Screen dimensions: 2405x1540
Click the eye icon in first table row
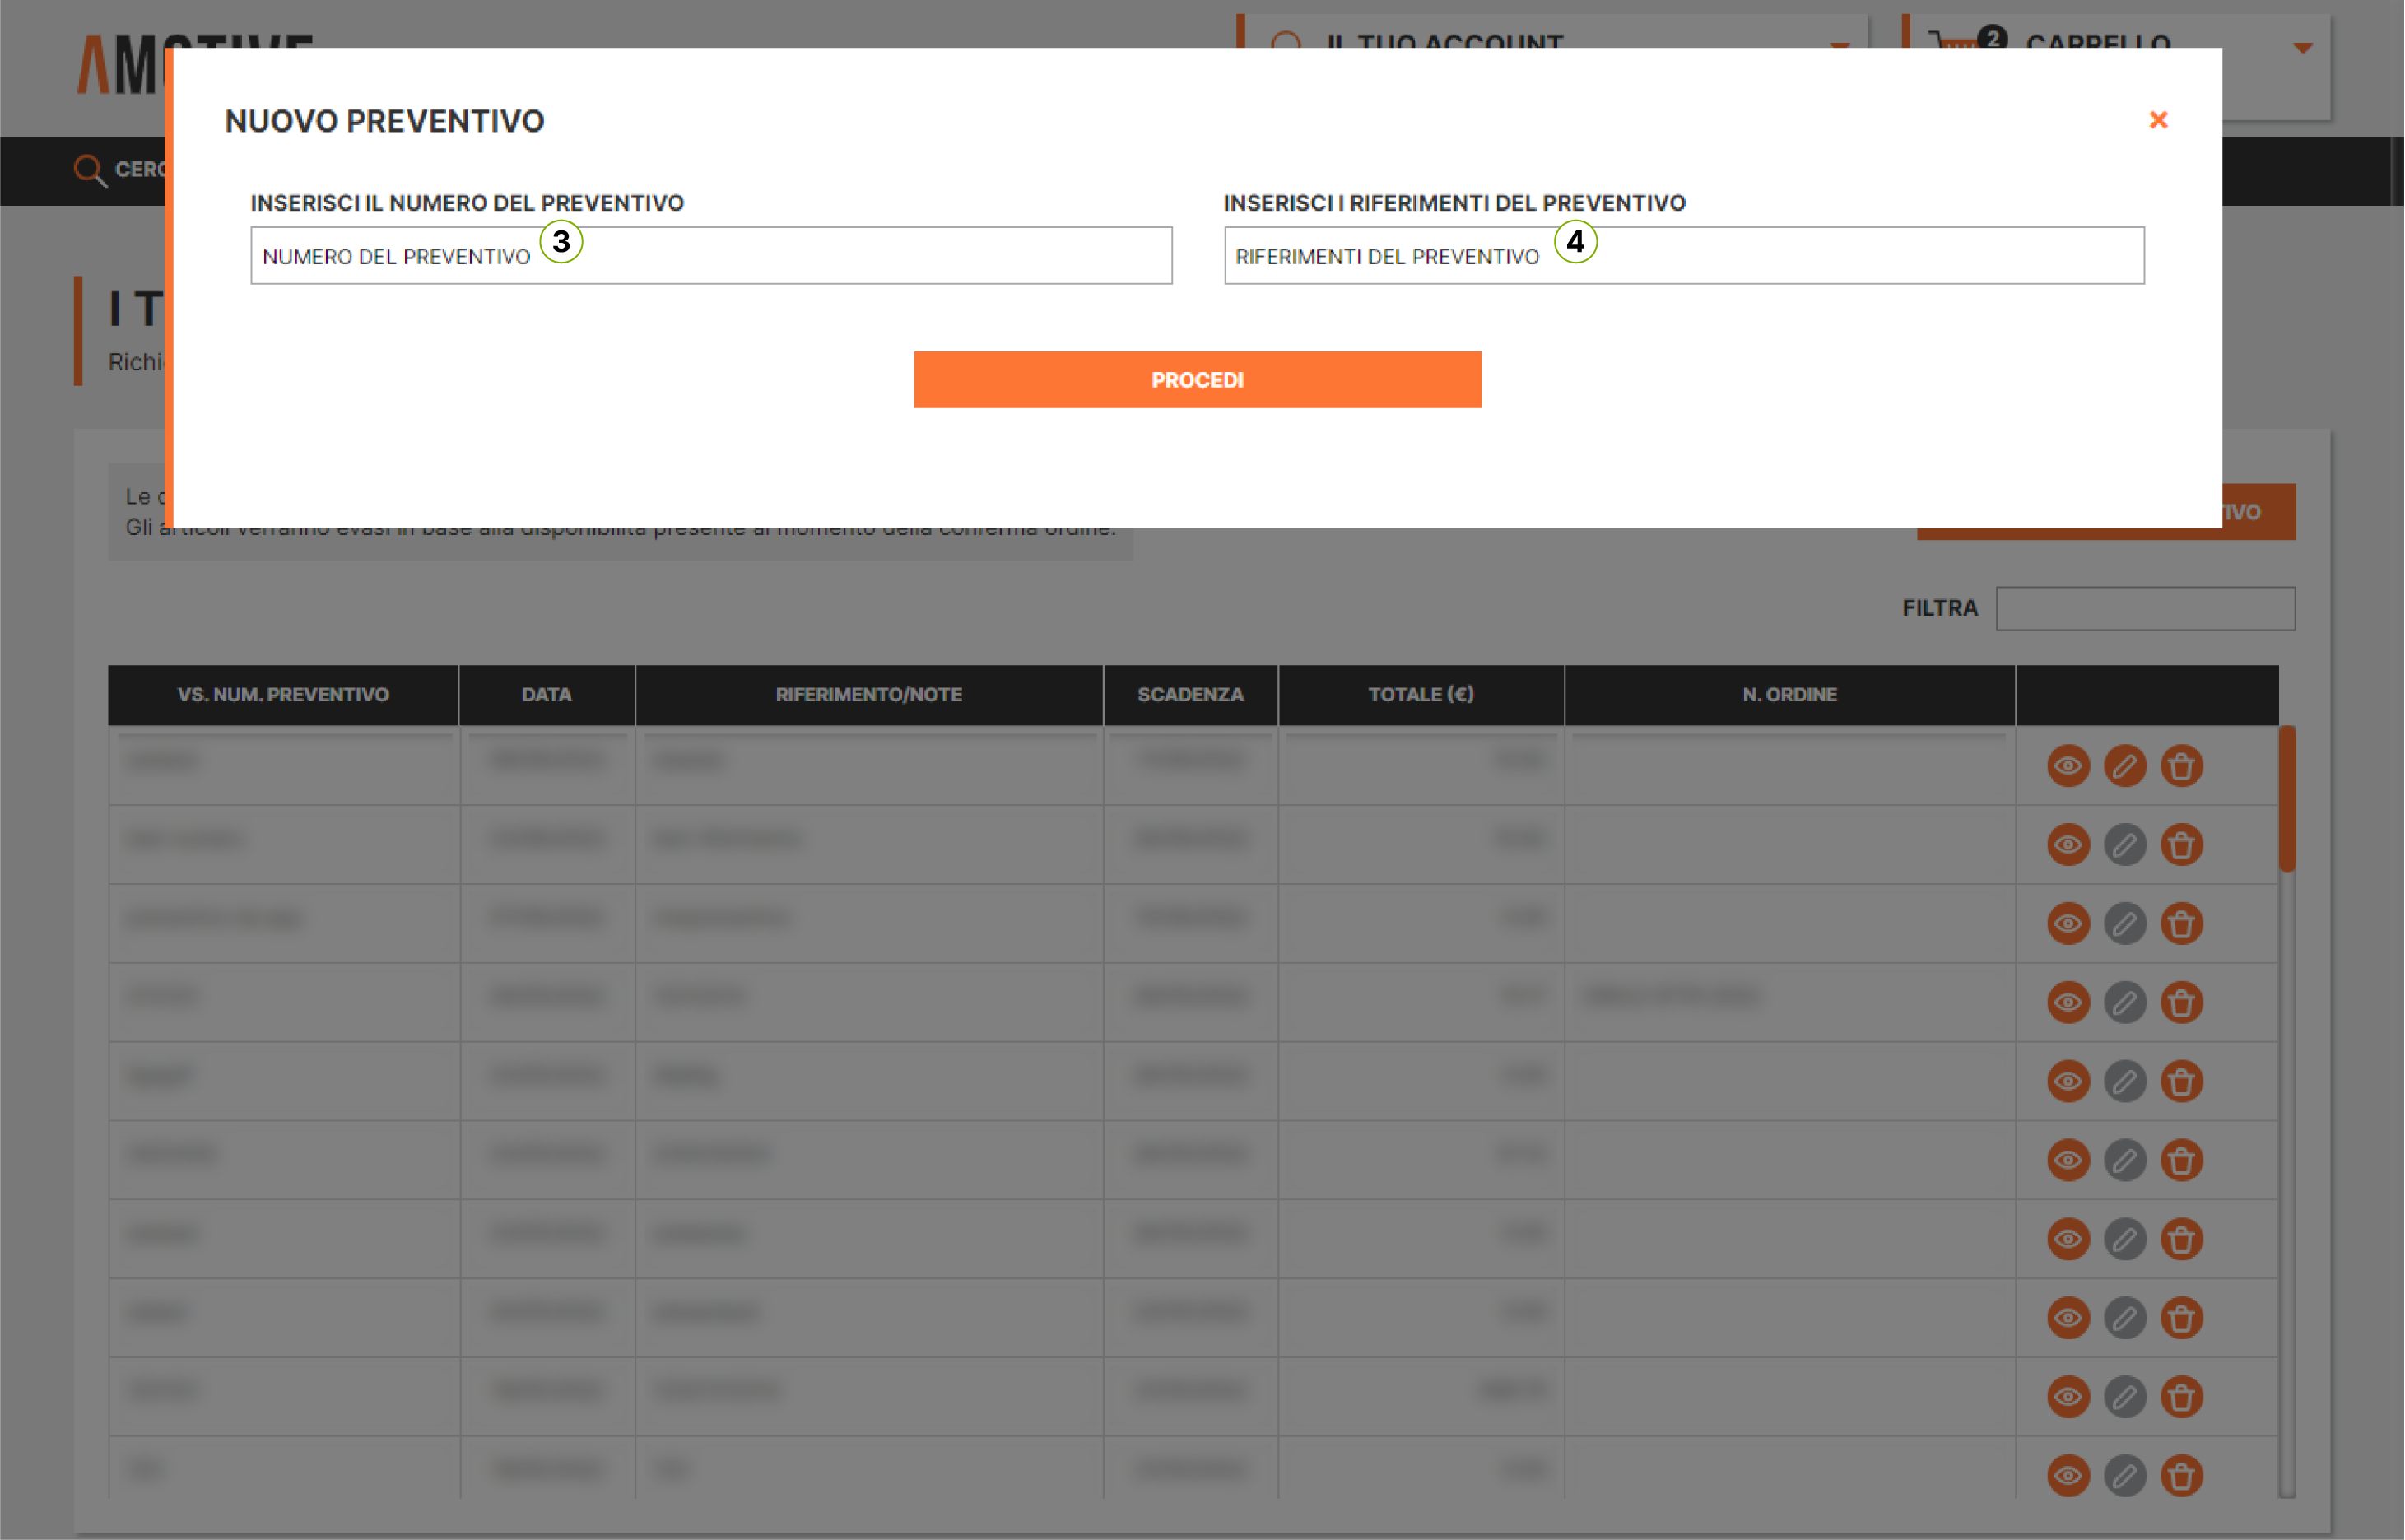2068,766
